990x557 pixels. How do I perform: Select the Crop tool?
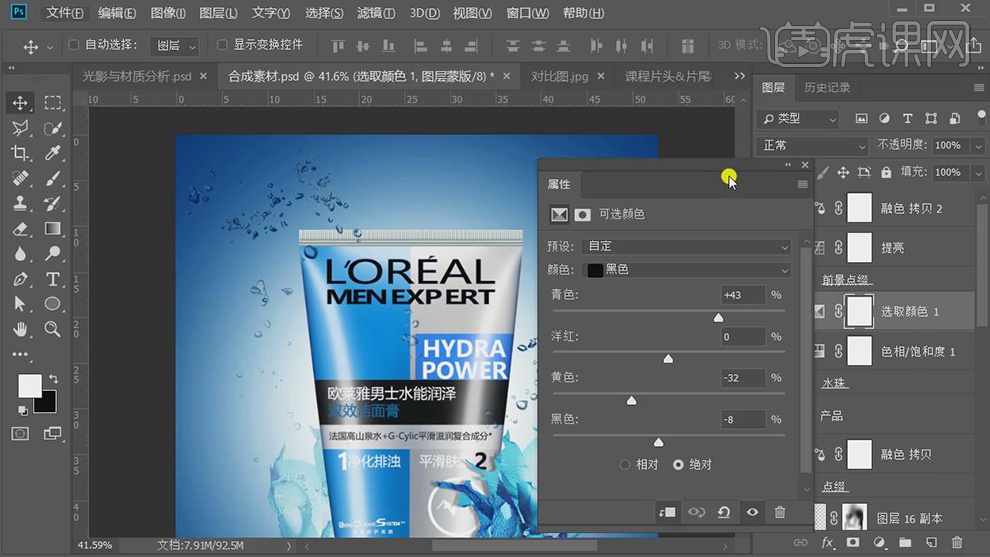pyautogui.click(x=20, y=153)
